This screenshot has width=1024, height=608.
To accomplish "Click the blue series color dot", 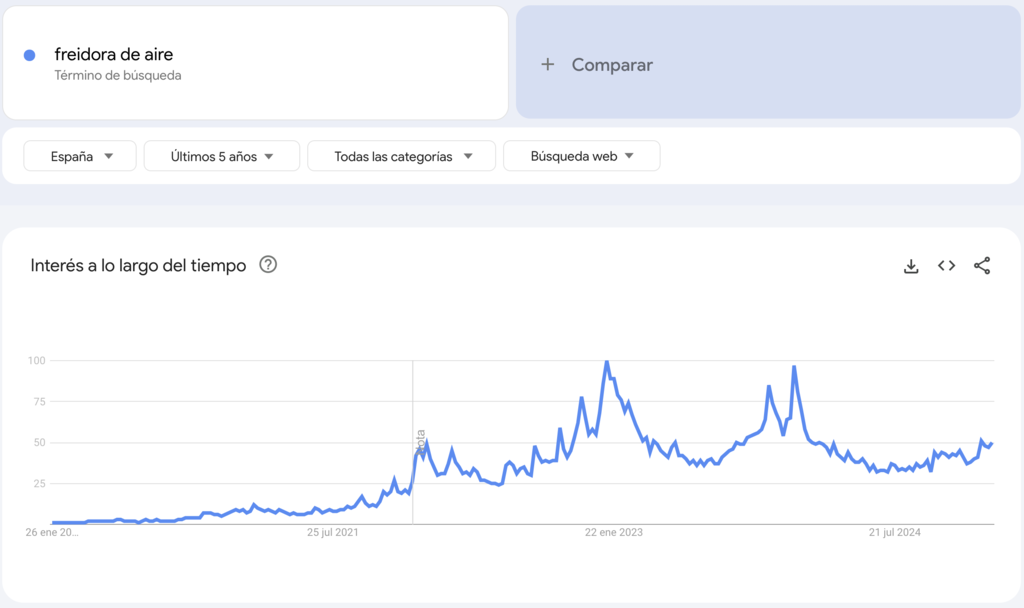I will 29,53.
